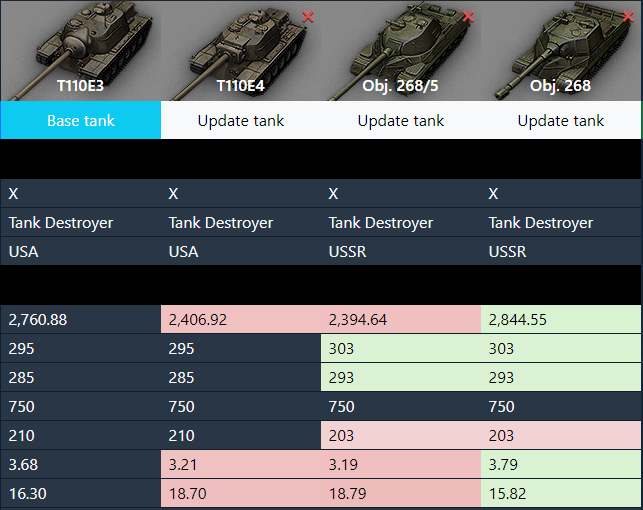Click the USA nation cell for T110E4
Screen dimensions: 643x510
point(241,251)
